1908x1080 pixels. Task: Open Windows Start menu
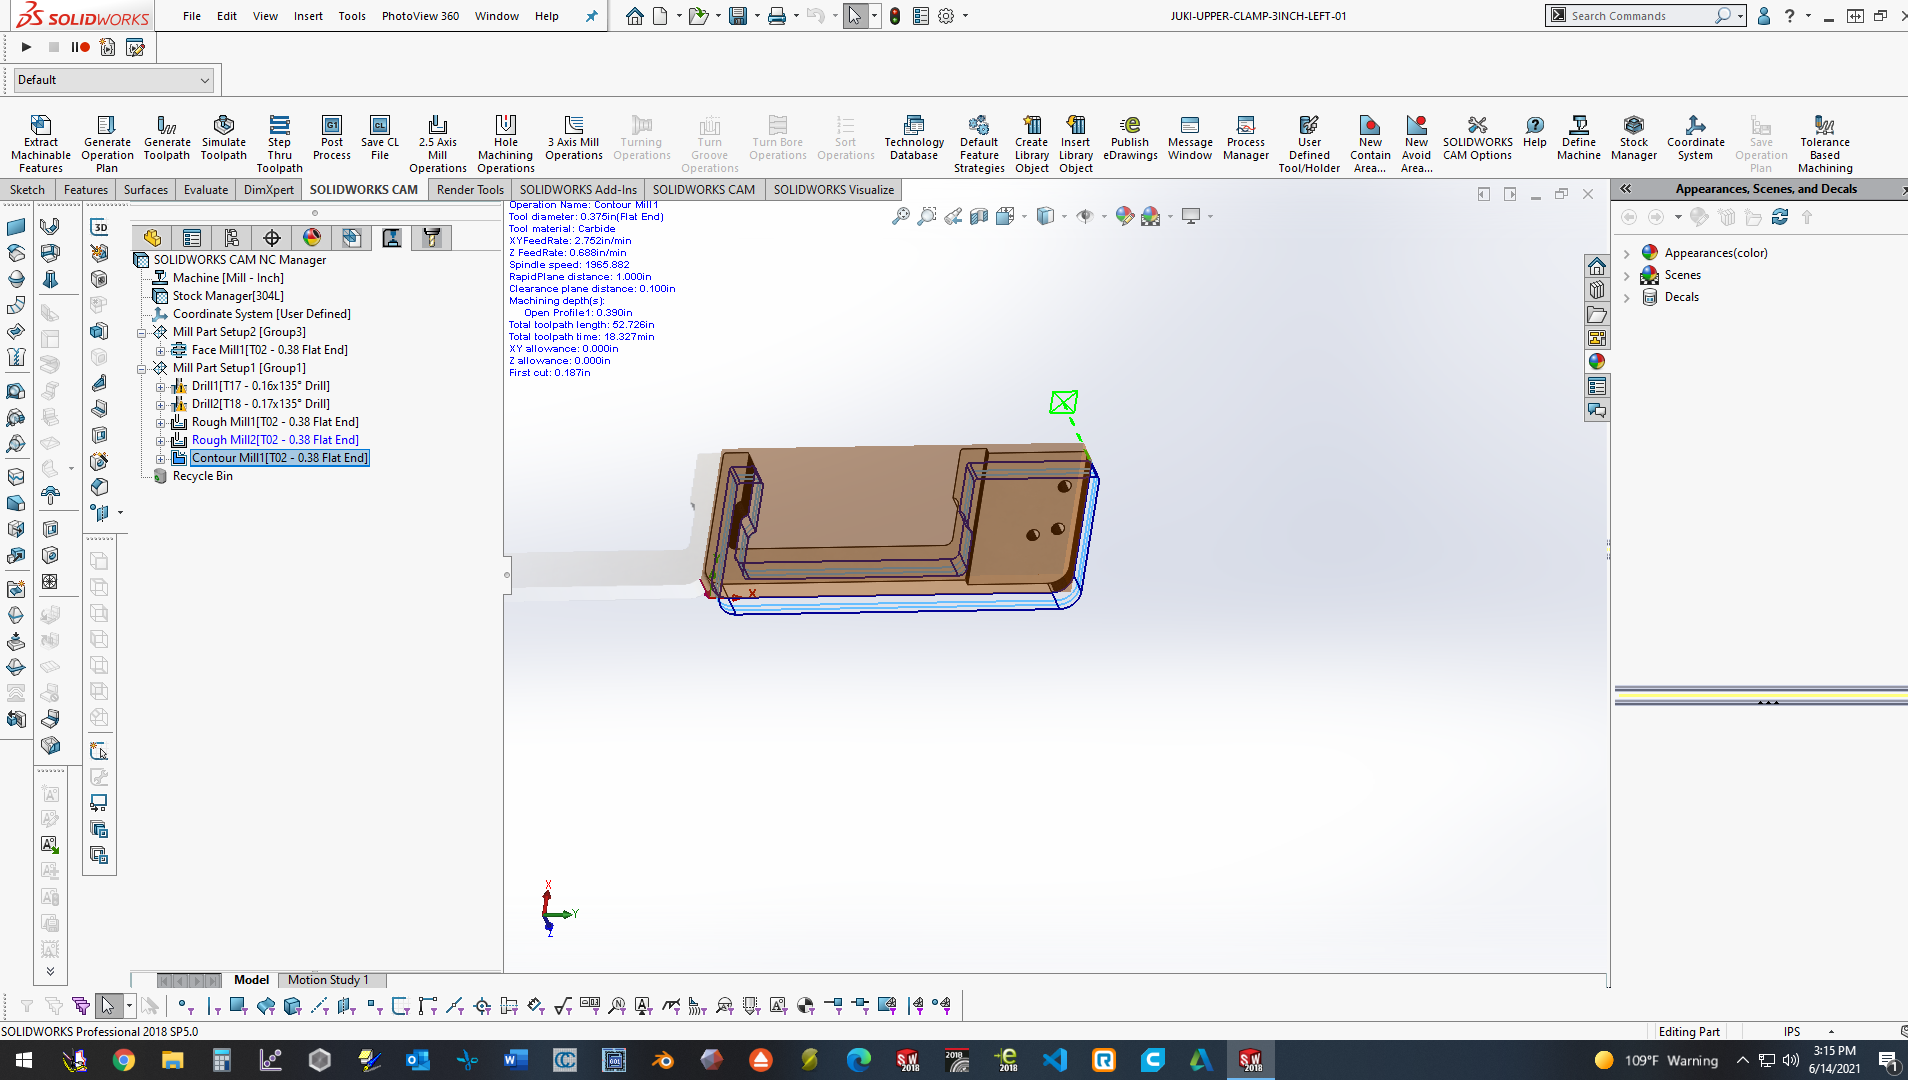(24, 1060)
